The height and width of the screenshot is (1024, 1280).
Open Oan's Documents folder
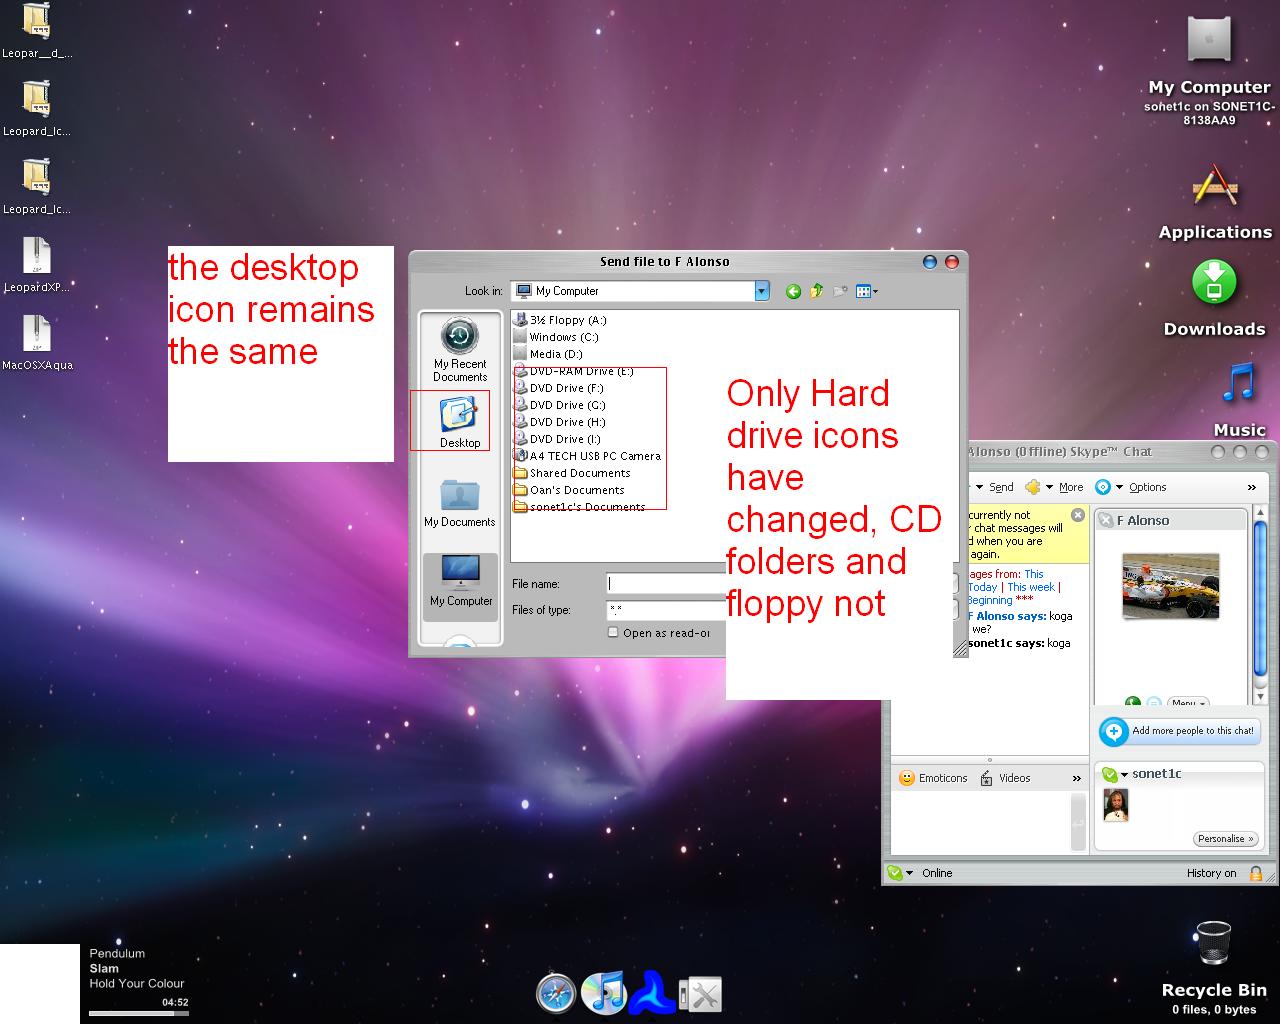(569, 490)
